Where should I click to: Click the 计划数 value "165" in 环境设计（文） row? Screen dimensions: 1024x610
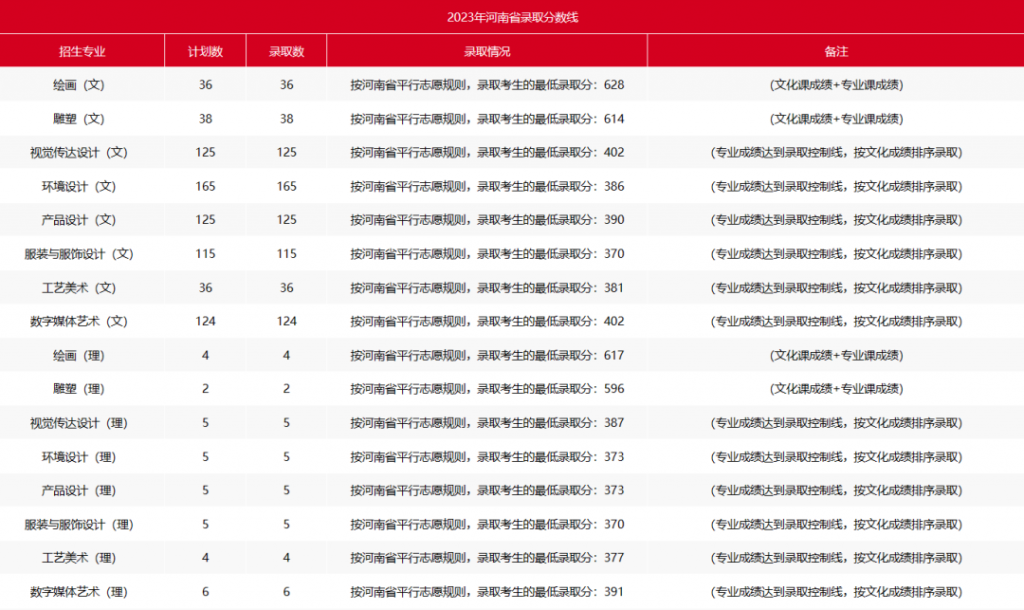point(205,186)
